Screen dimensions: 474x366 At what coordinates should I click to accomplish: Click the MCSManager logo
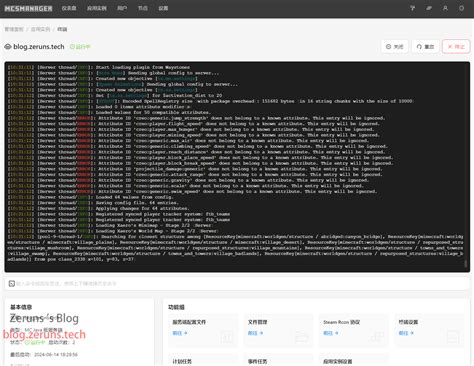point(28,8)
